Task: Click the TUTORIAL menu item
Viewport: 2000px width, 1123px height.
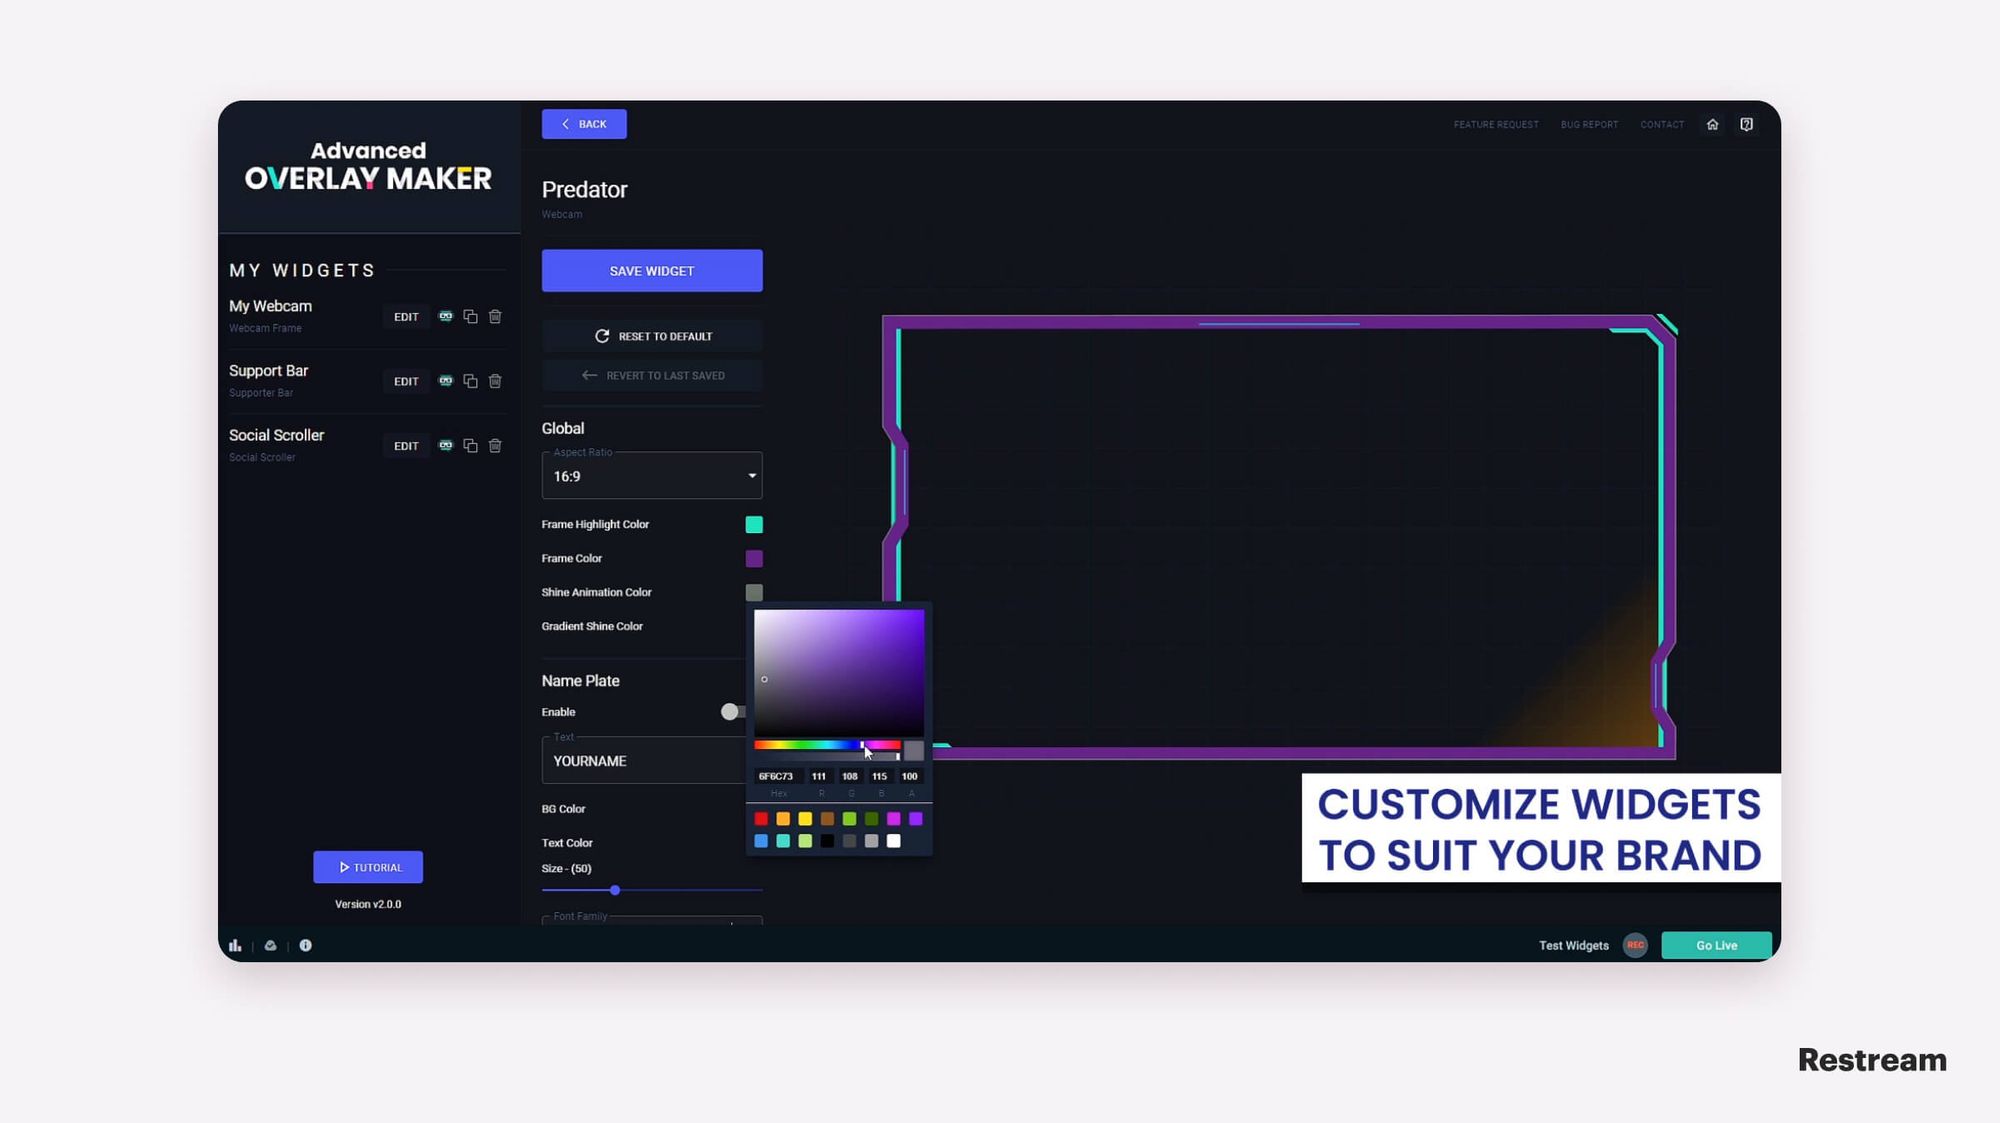Action: pos(368,866)
